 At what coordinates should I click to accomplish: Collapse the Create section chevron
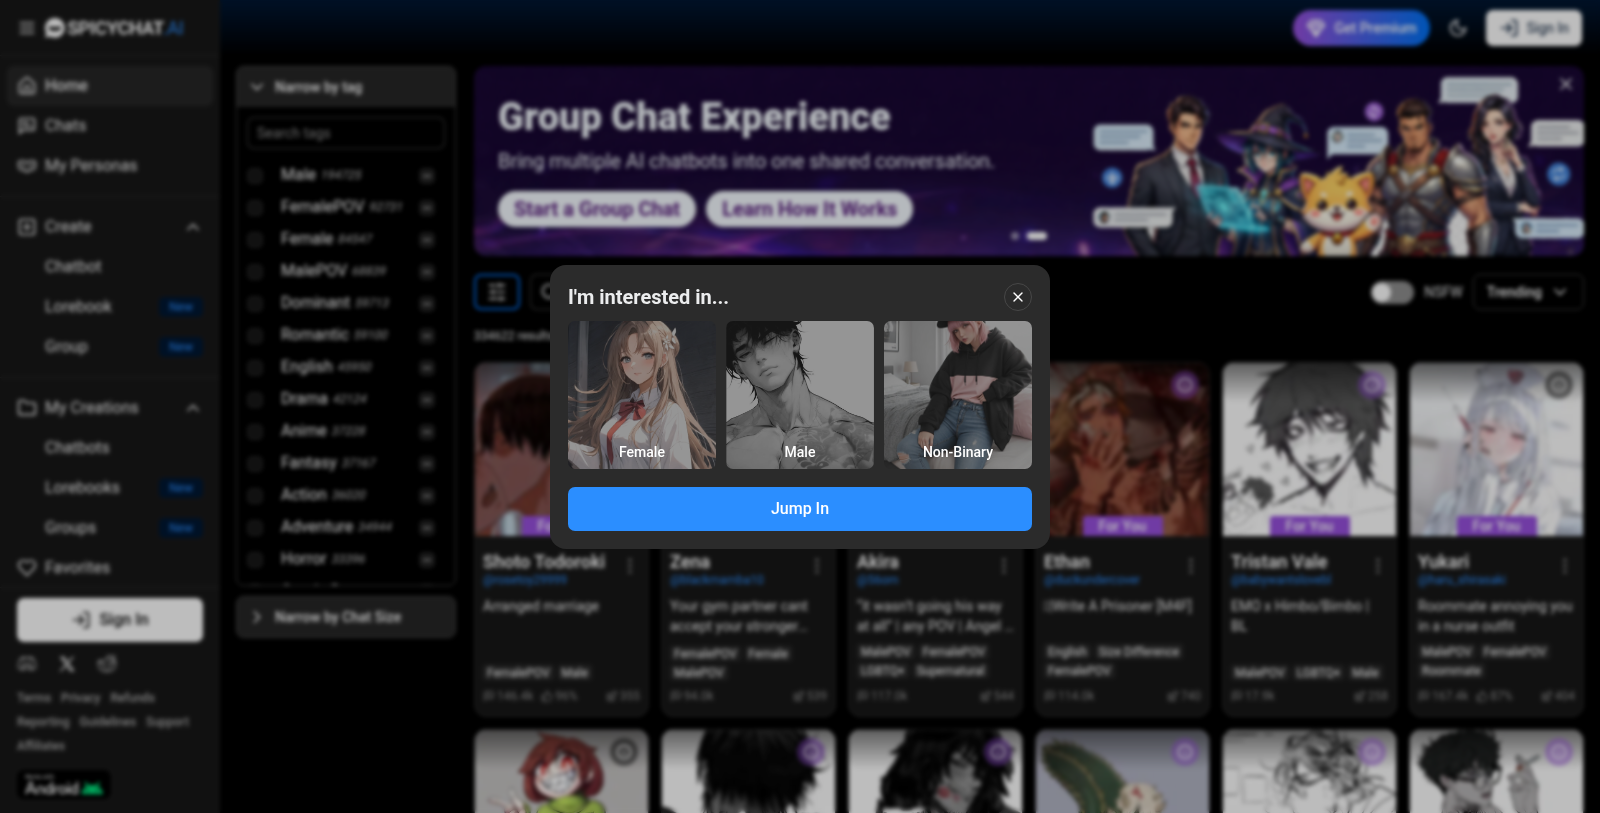(193, 227)
